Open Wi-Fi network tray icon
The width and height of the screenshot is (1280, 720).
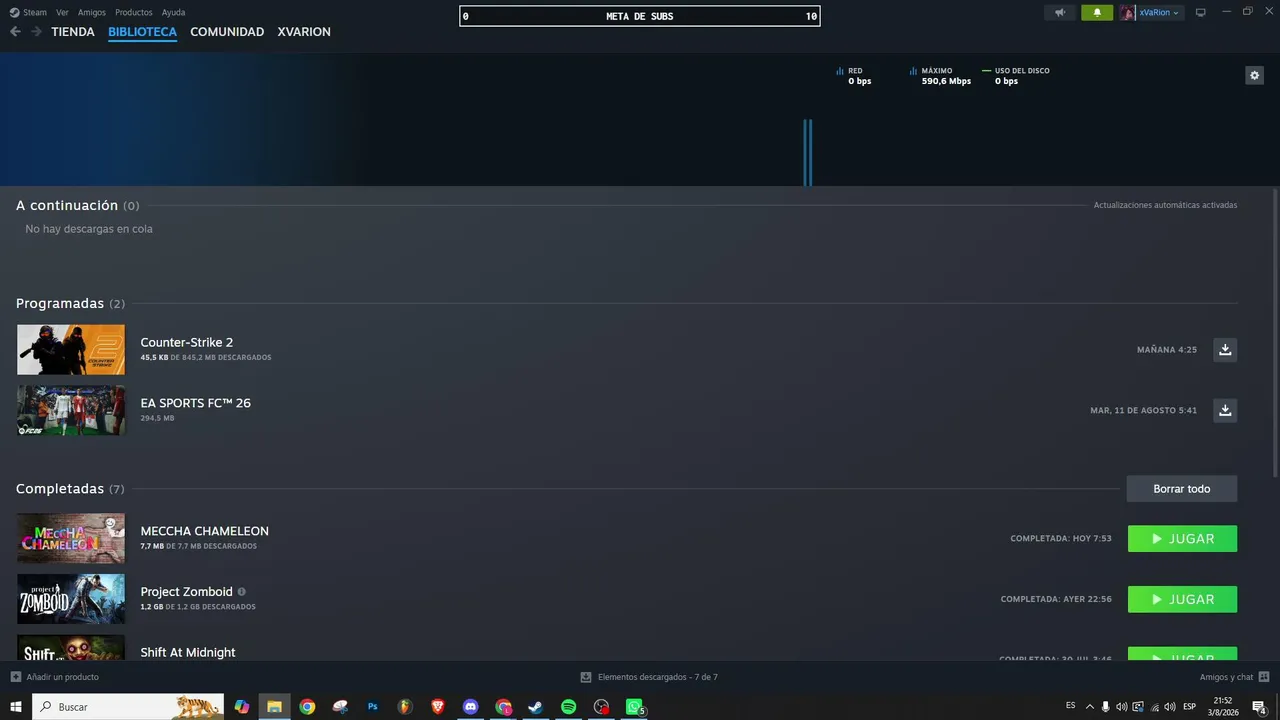(x=1154, y=707)
